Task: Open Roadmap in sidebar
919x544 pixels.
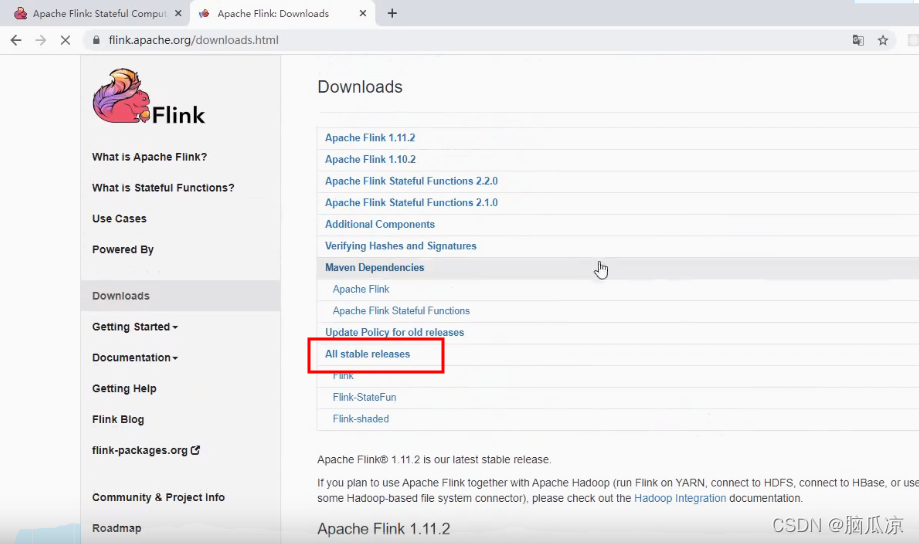Action: click(x=117, y=528)
